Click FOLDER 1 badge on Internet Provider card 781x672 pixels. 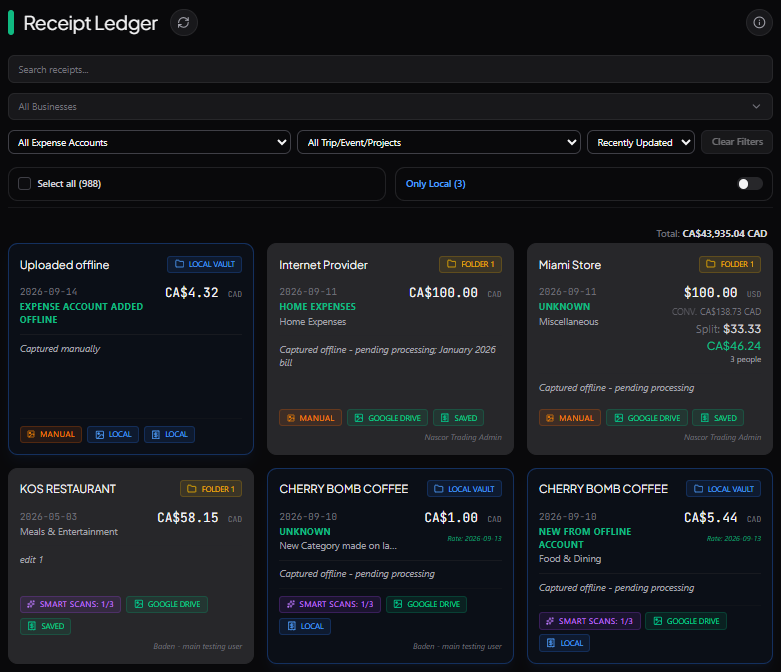[470, 265]
